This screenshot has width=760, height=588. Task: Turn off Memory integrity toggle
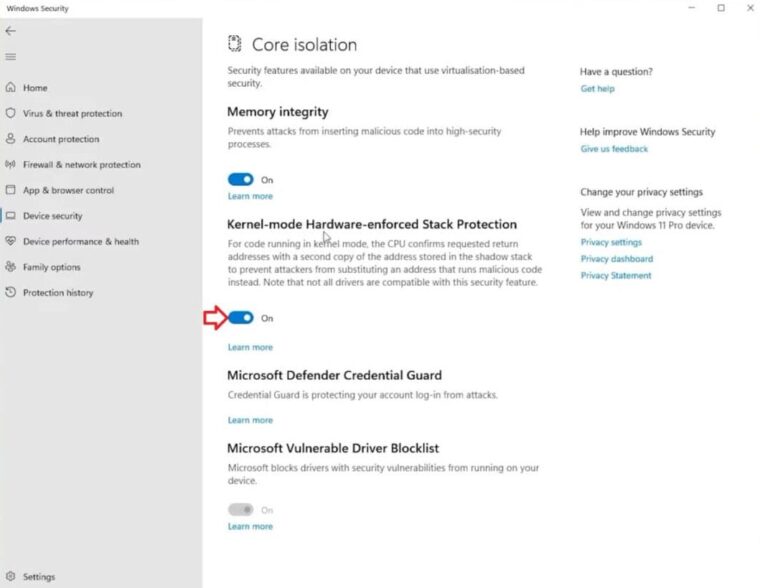pos(240,179)
